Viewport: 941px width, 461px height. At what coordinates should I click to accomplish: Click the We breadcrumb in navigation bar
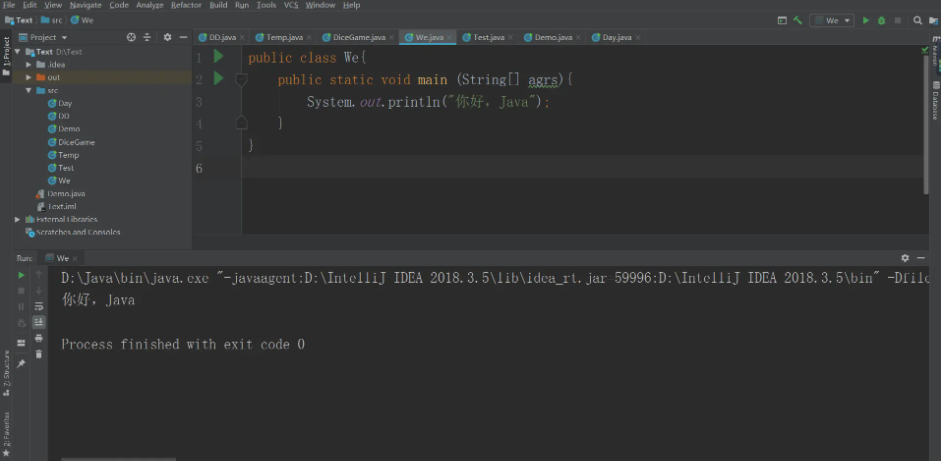[x=82, y=20]
